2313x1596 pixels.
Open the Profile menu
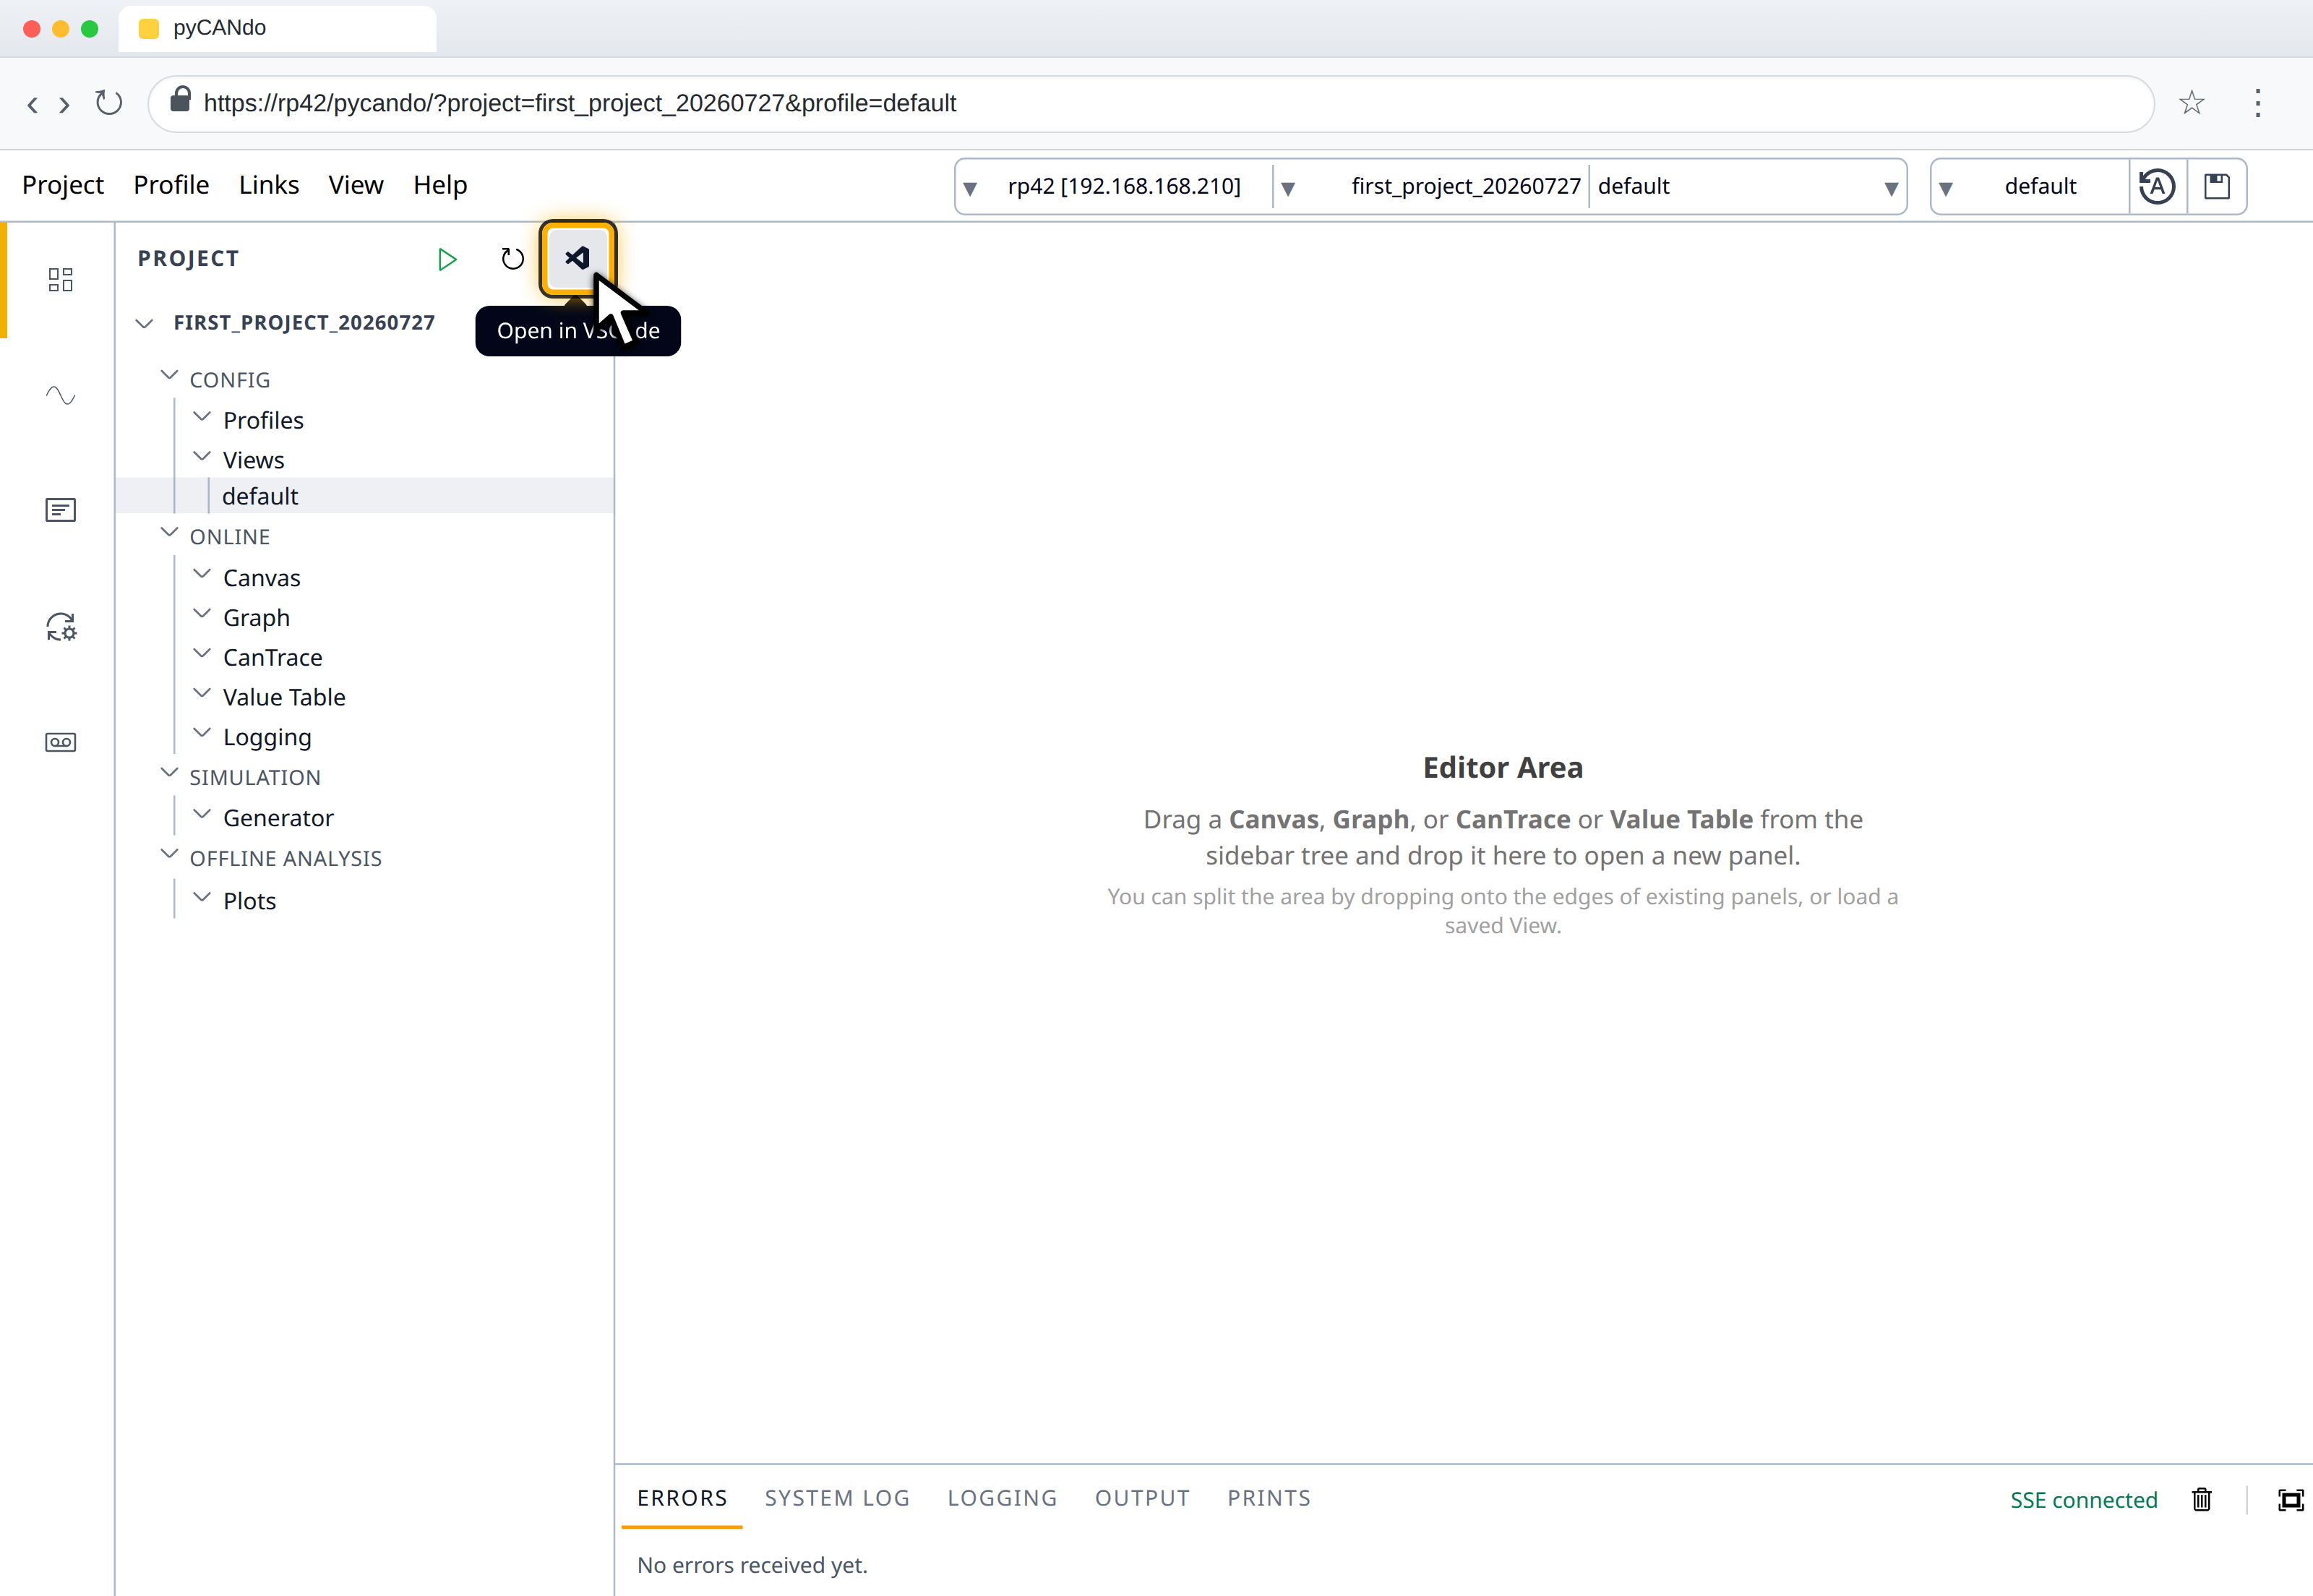tap(171, 185)
